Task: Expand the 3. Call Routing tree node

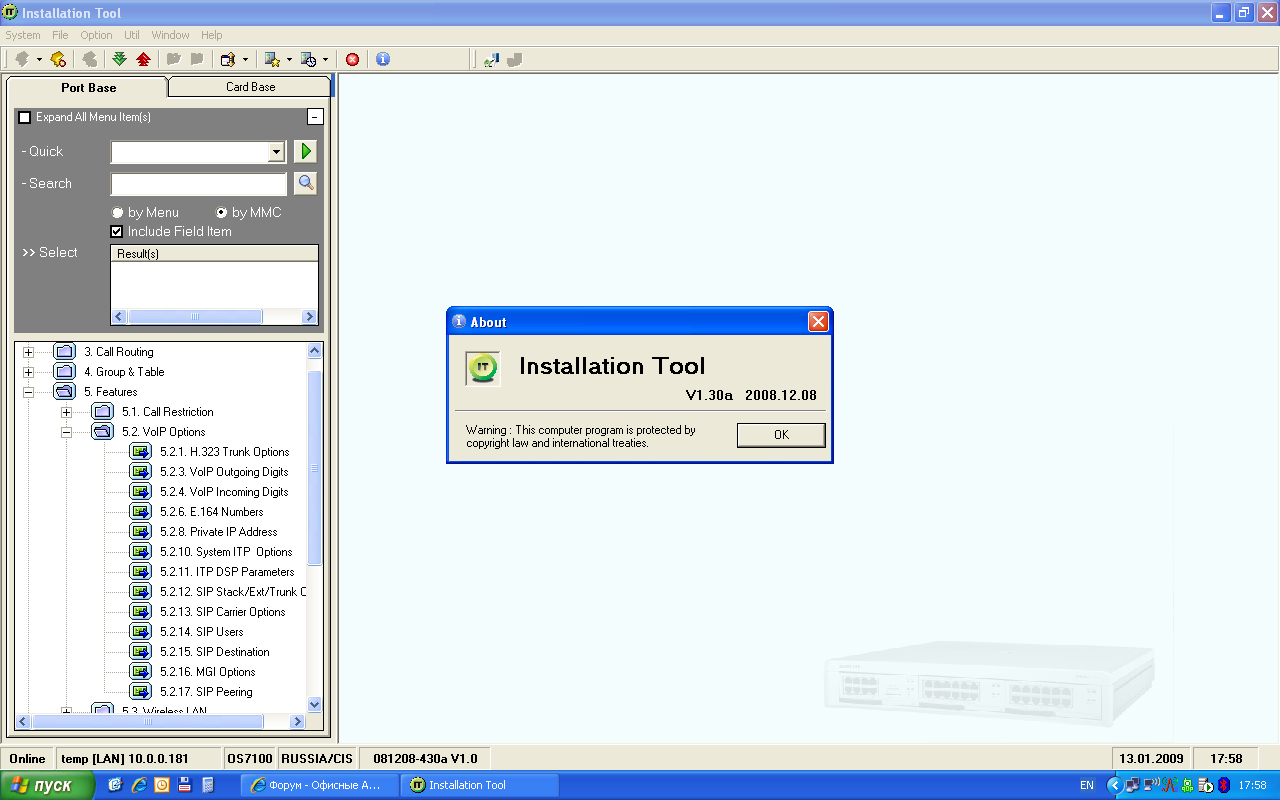Action: [x=29, y=352]
